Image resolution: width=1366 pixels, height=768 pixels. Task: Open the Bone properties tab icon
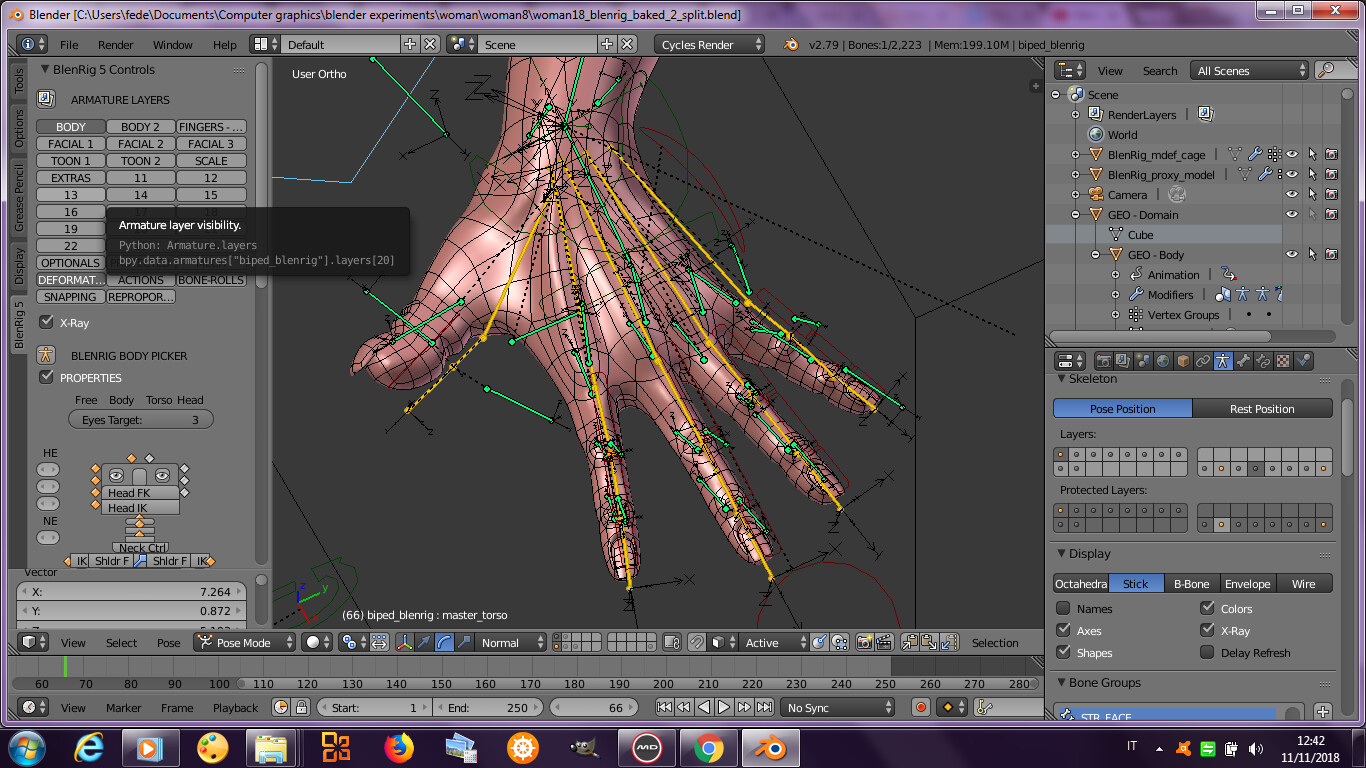pos(1243,361)
